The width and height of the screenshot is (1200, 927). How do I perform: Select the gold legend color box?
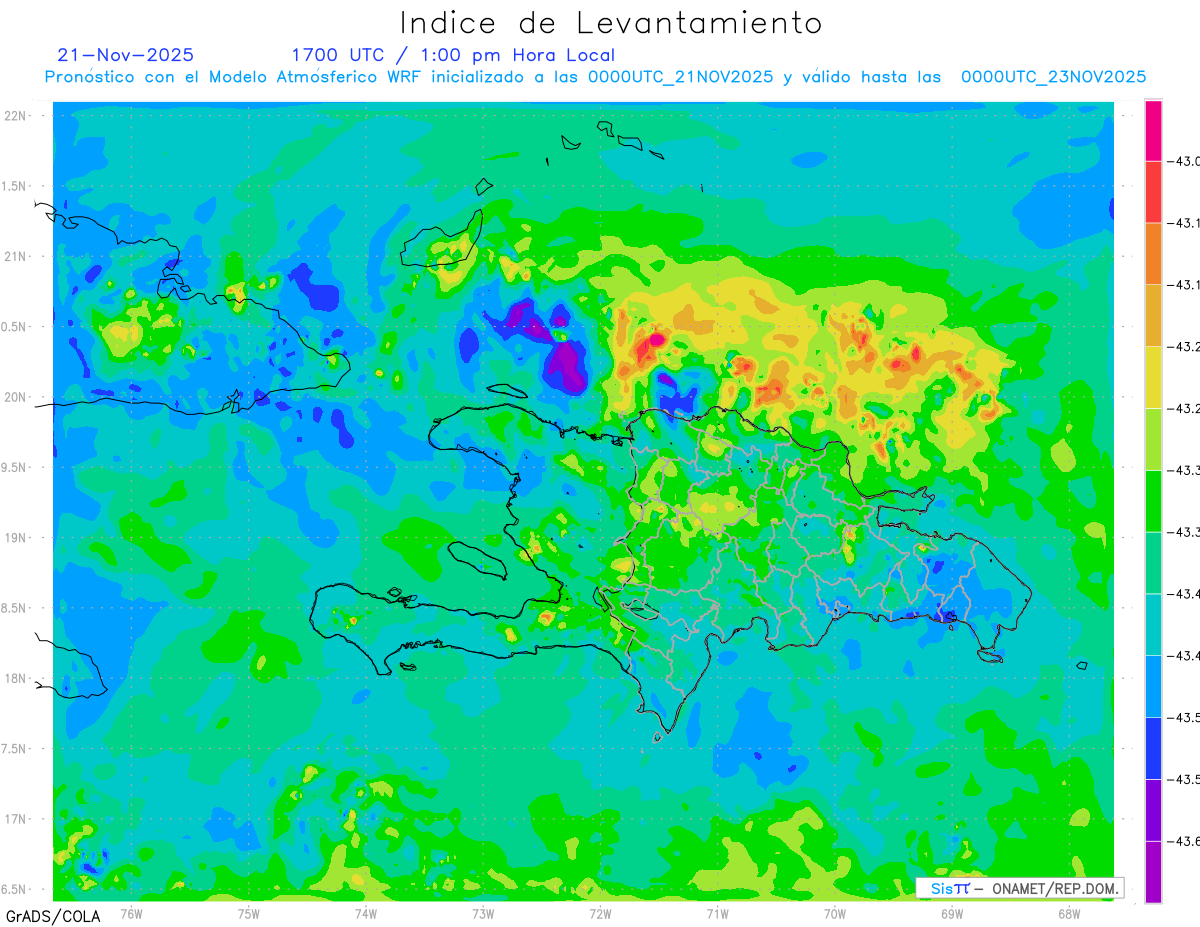(x=1153, y=315)
